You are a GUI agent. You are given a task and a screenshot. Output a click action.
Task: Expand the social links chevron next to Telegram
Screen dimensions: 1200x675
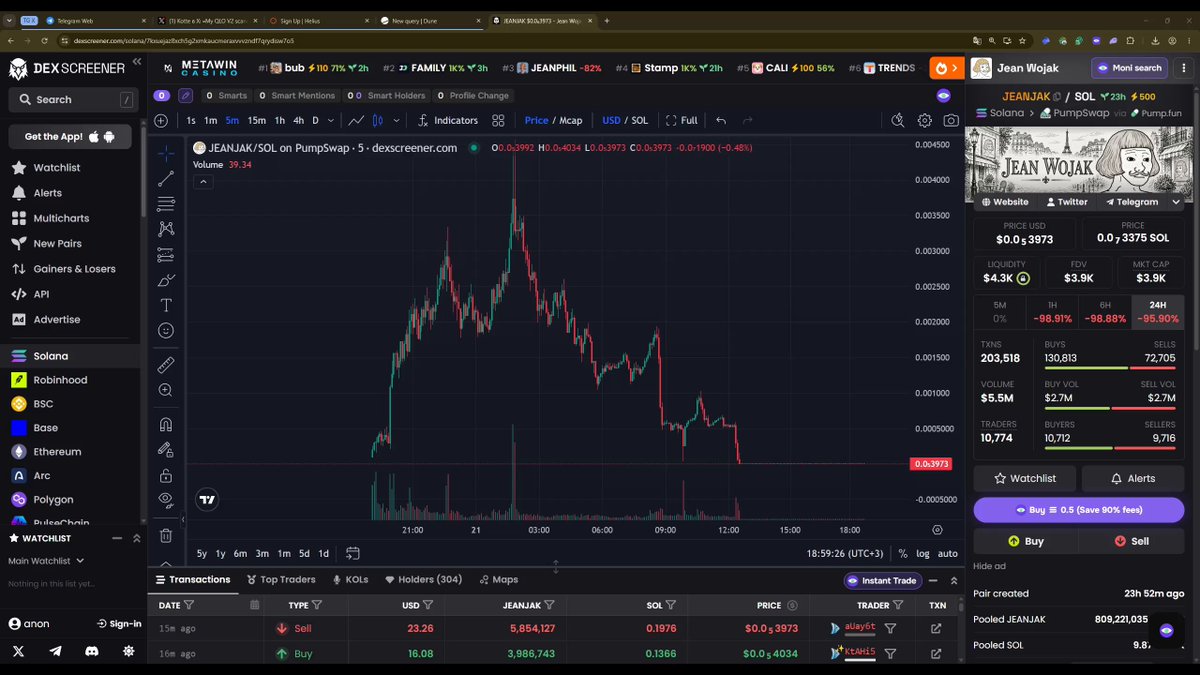[x=1175, y=202]
